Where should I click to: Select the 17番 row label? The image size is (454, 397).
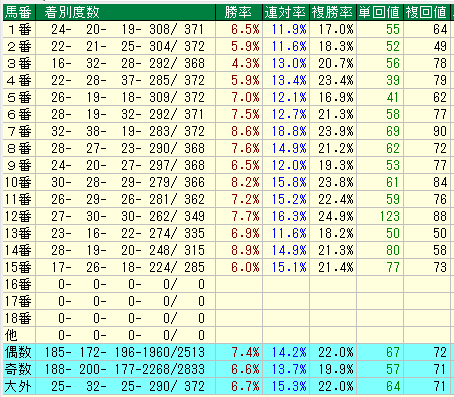pos(18,302)
